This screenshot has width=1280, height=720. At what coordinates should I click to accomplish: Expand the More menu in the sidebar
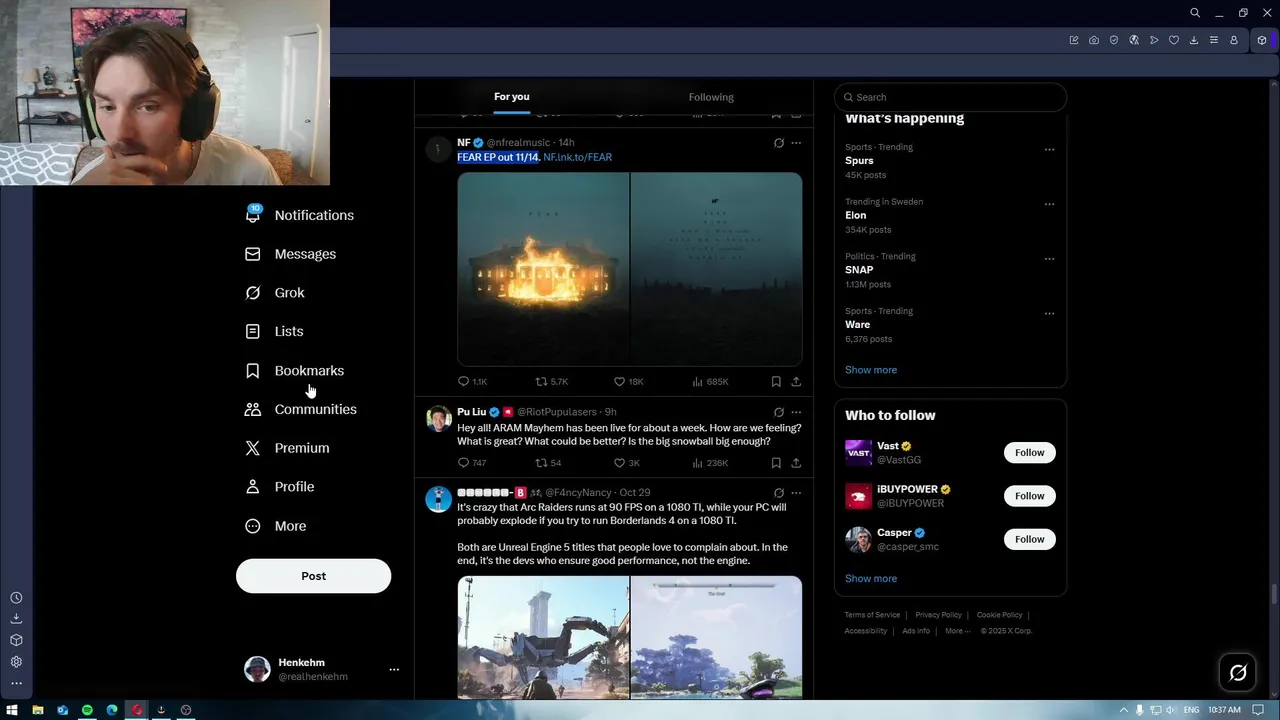275,526
